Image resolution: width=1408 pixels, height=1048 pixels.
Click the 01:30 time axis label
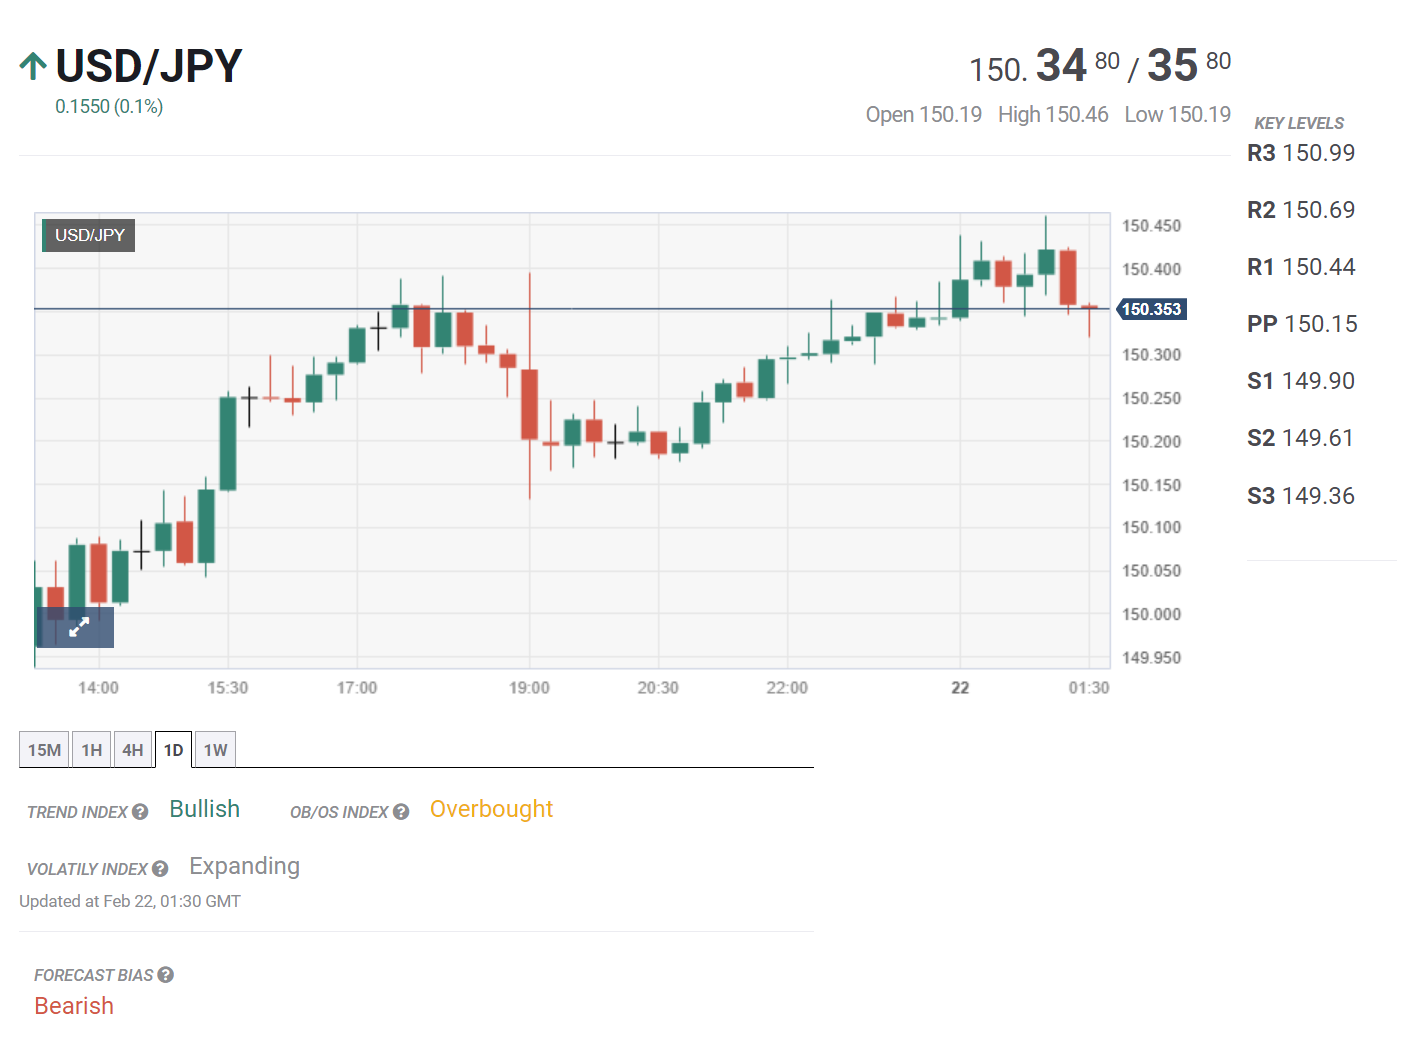coord(1089,688)
